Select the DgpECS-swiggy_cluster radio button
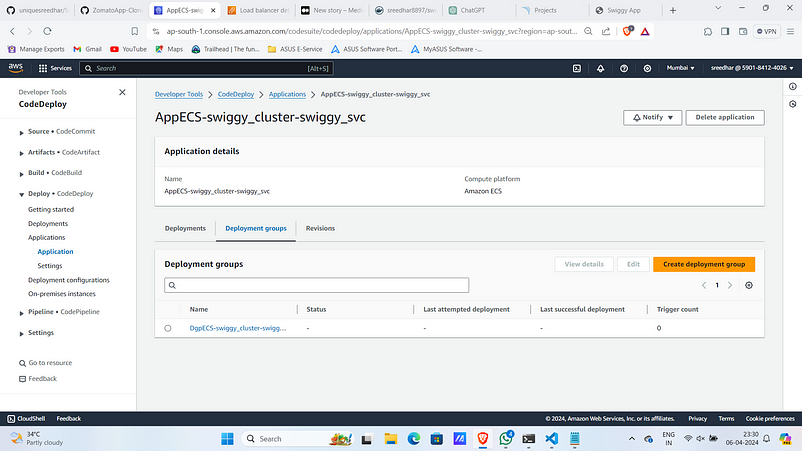Screen dimensions: 802x451 click(168, 328)
